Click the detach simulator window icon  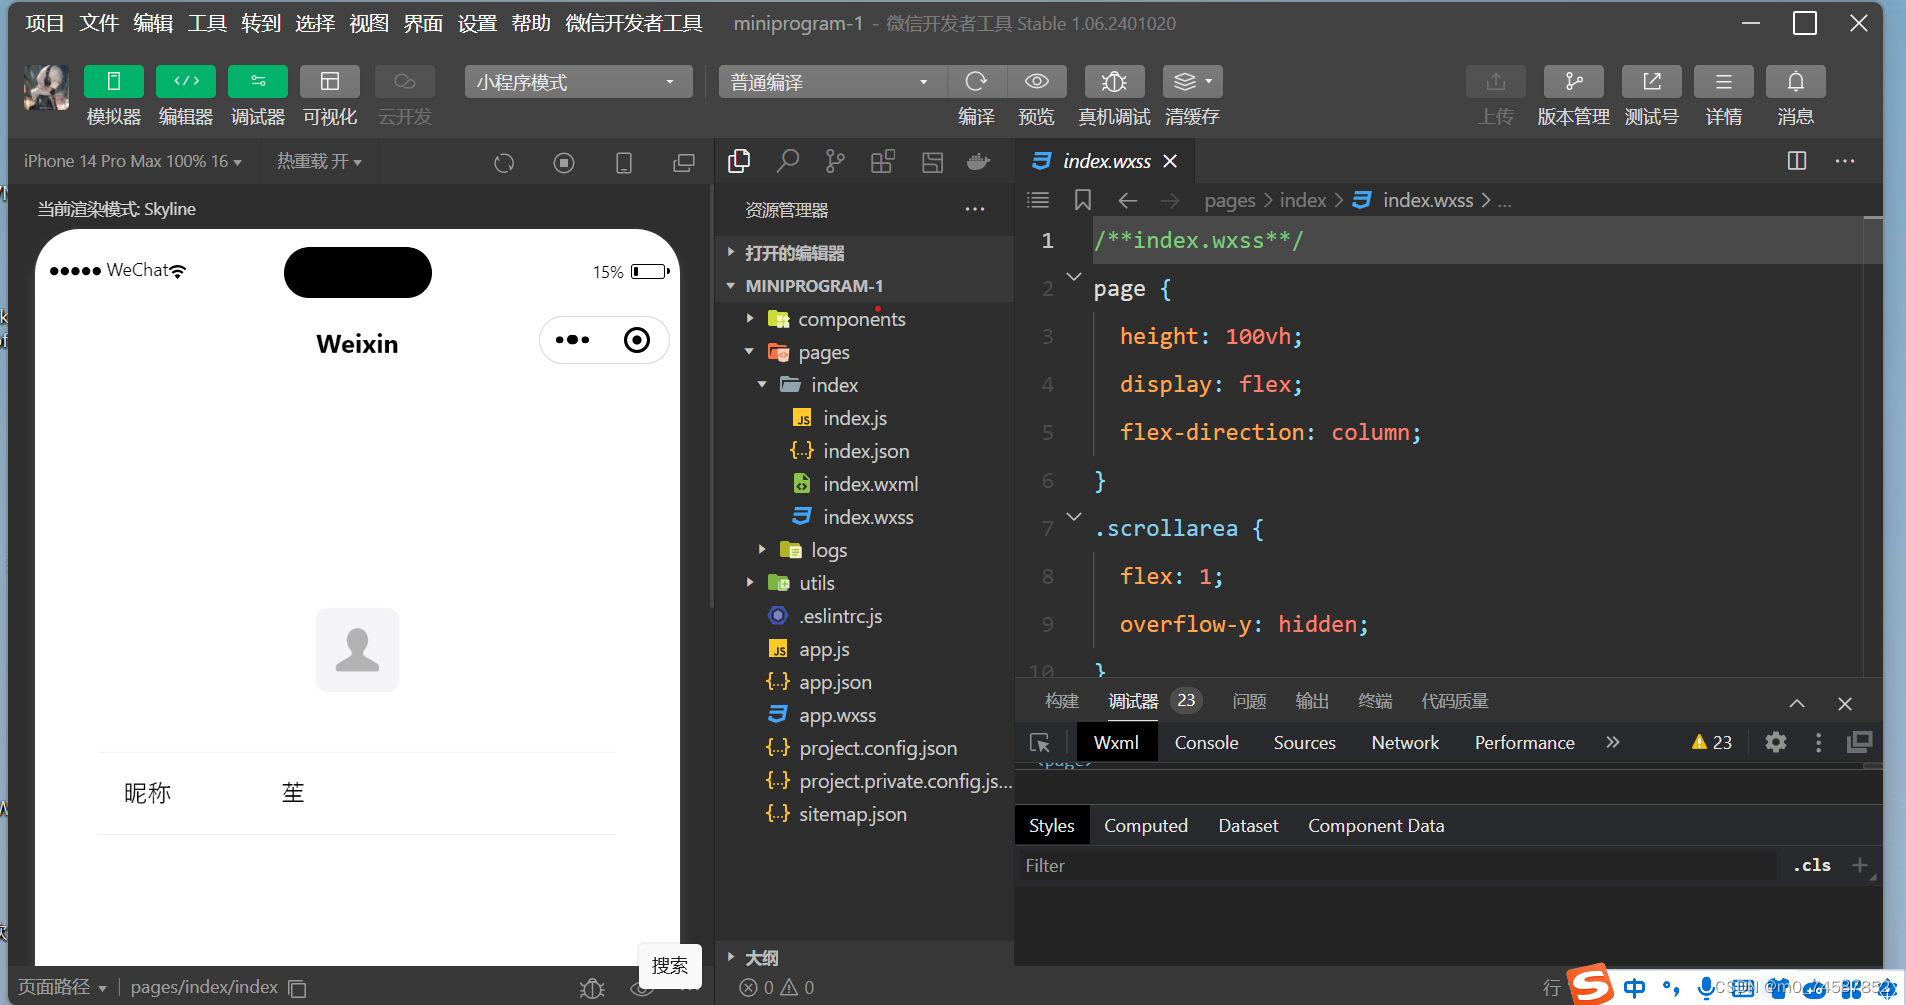pyautogui.click(x=684, y=162)
